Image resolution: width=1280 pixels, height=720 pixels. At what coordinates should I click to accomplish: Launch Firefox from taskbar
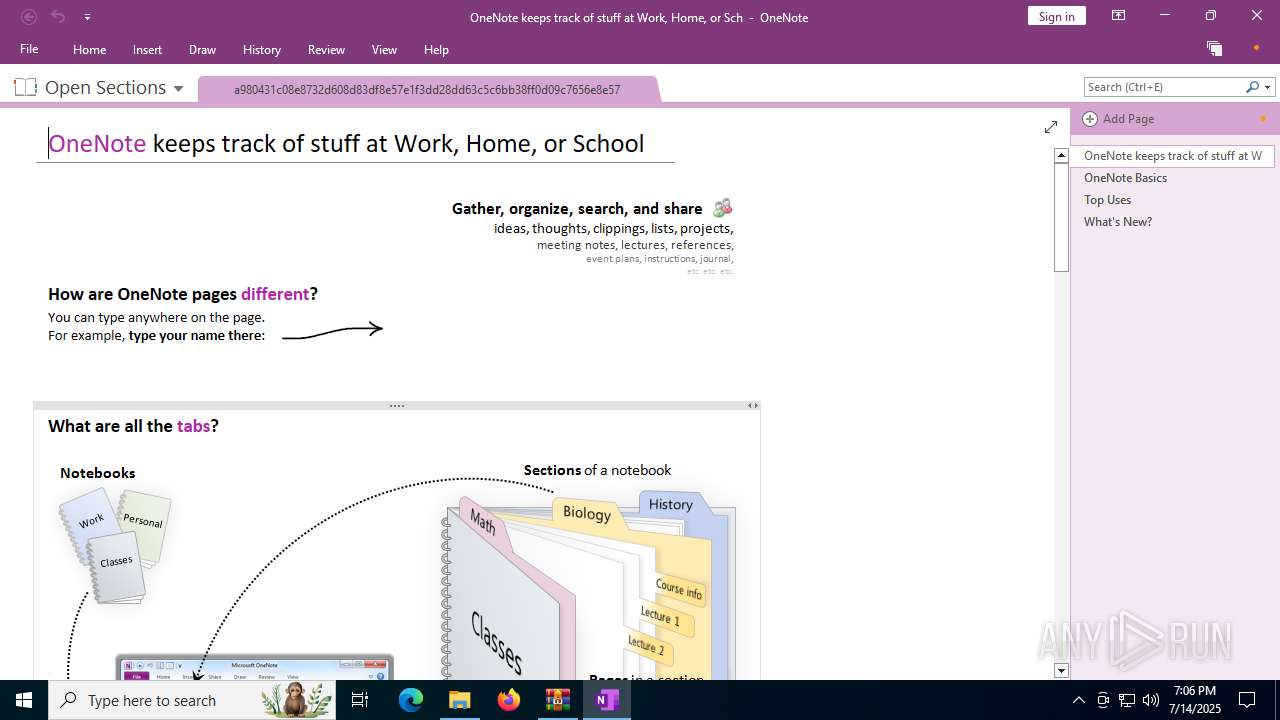(x=509, y=700)
